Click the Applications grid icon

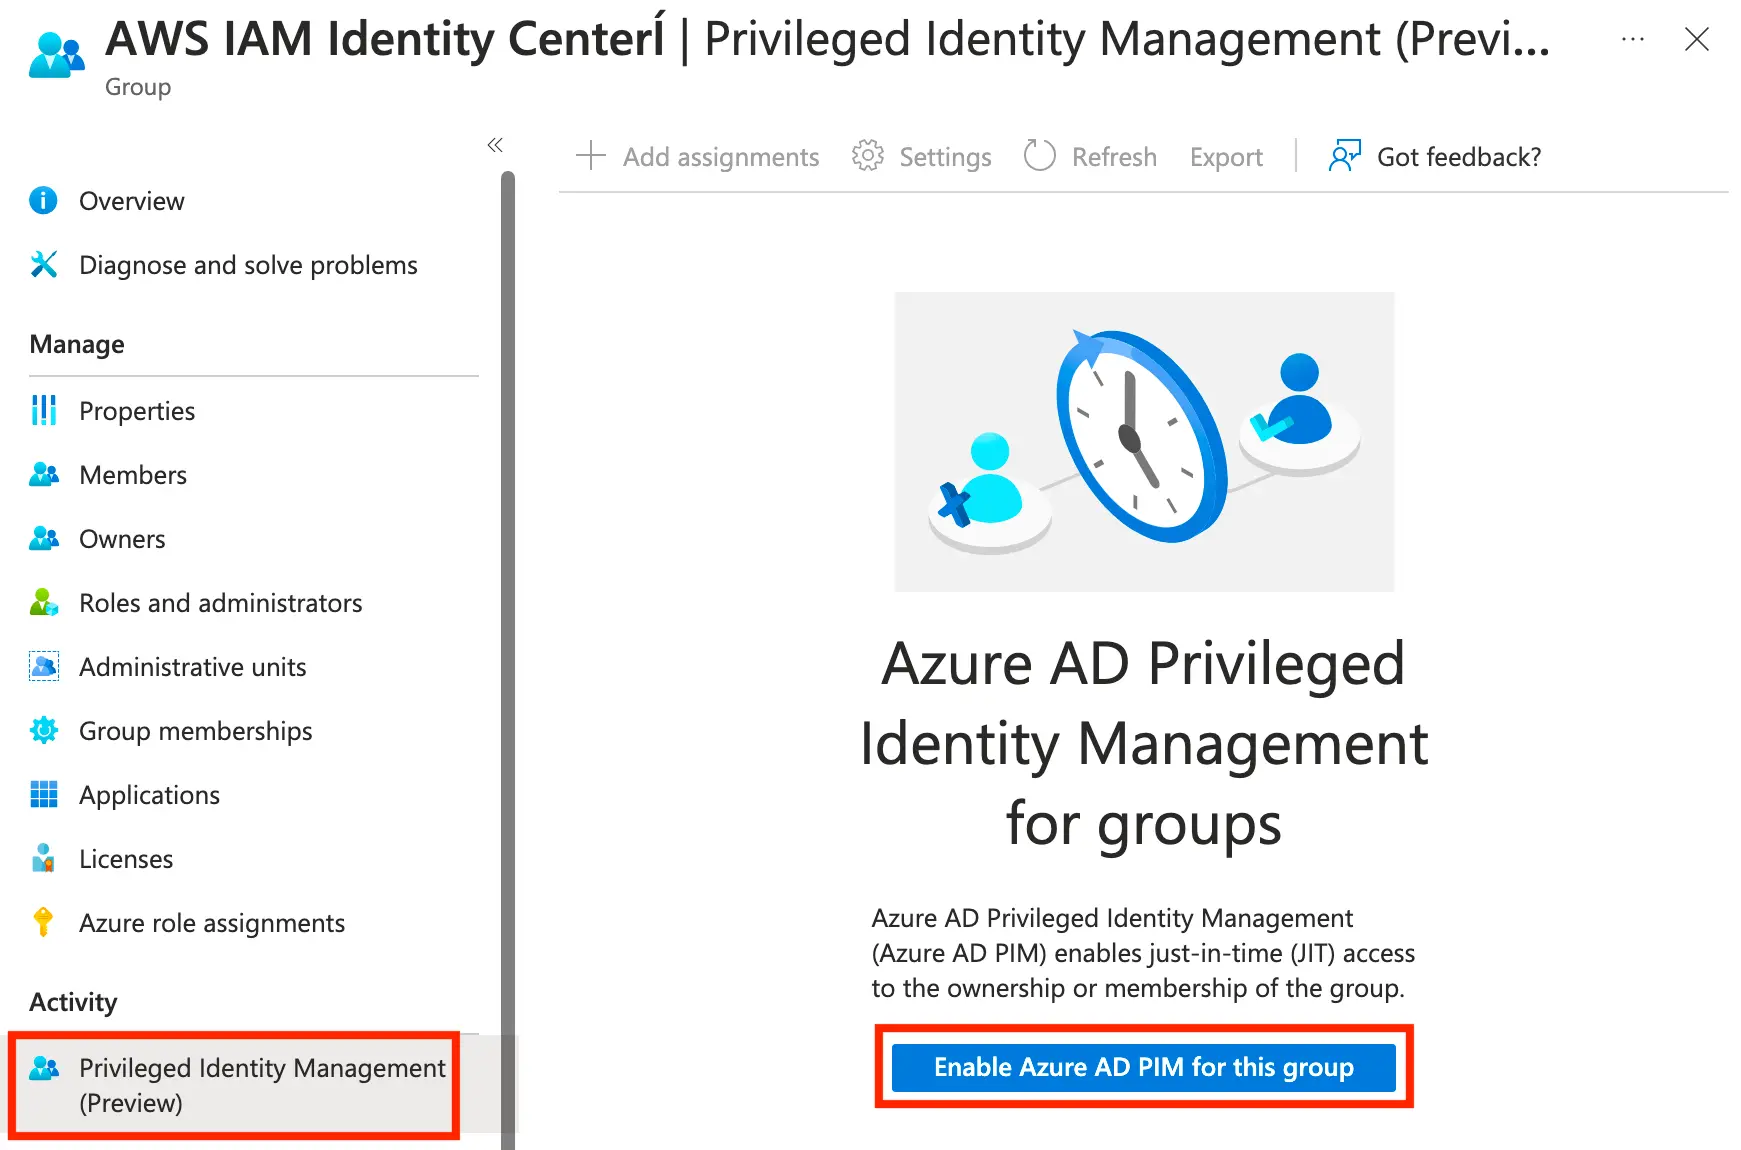43,795
